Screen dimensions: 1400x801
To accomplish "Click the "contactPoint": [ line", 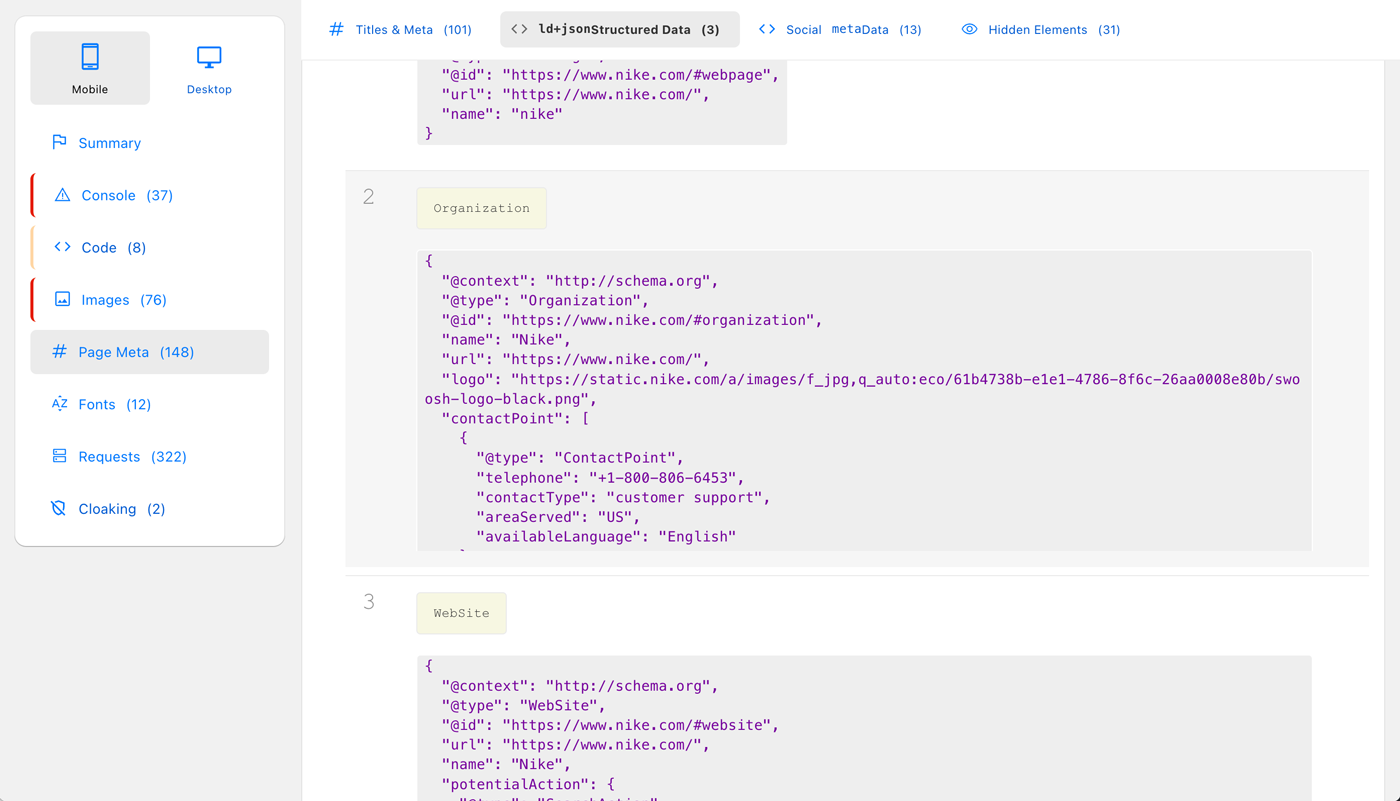I will click(x=515, y=419).
